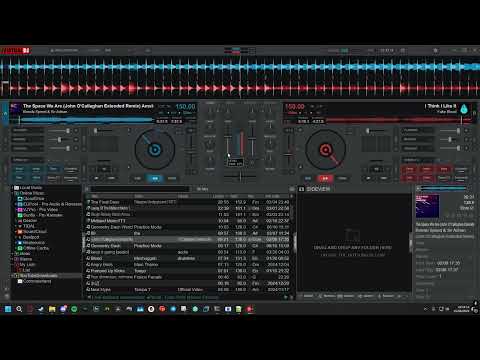The width and height of the screenshot is (480, 360).
Task: Play the left deck with the blue play button
Action: click(155, 178)
